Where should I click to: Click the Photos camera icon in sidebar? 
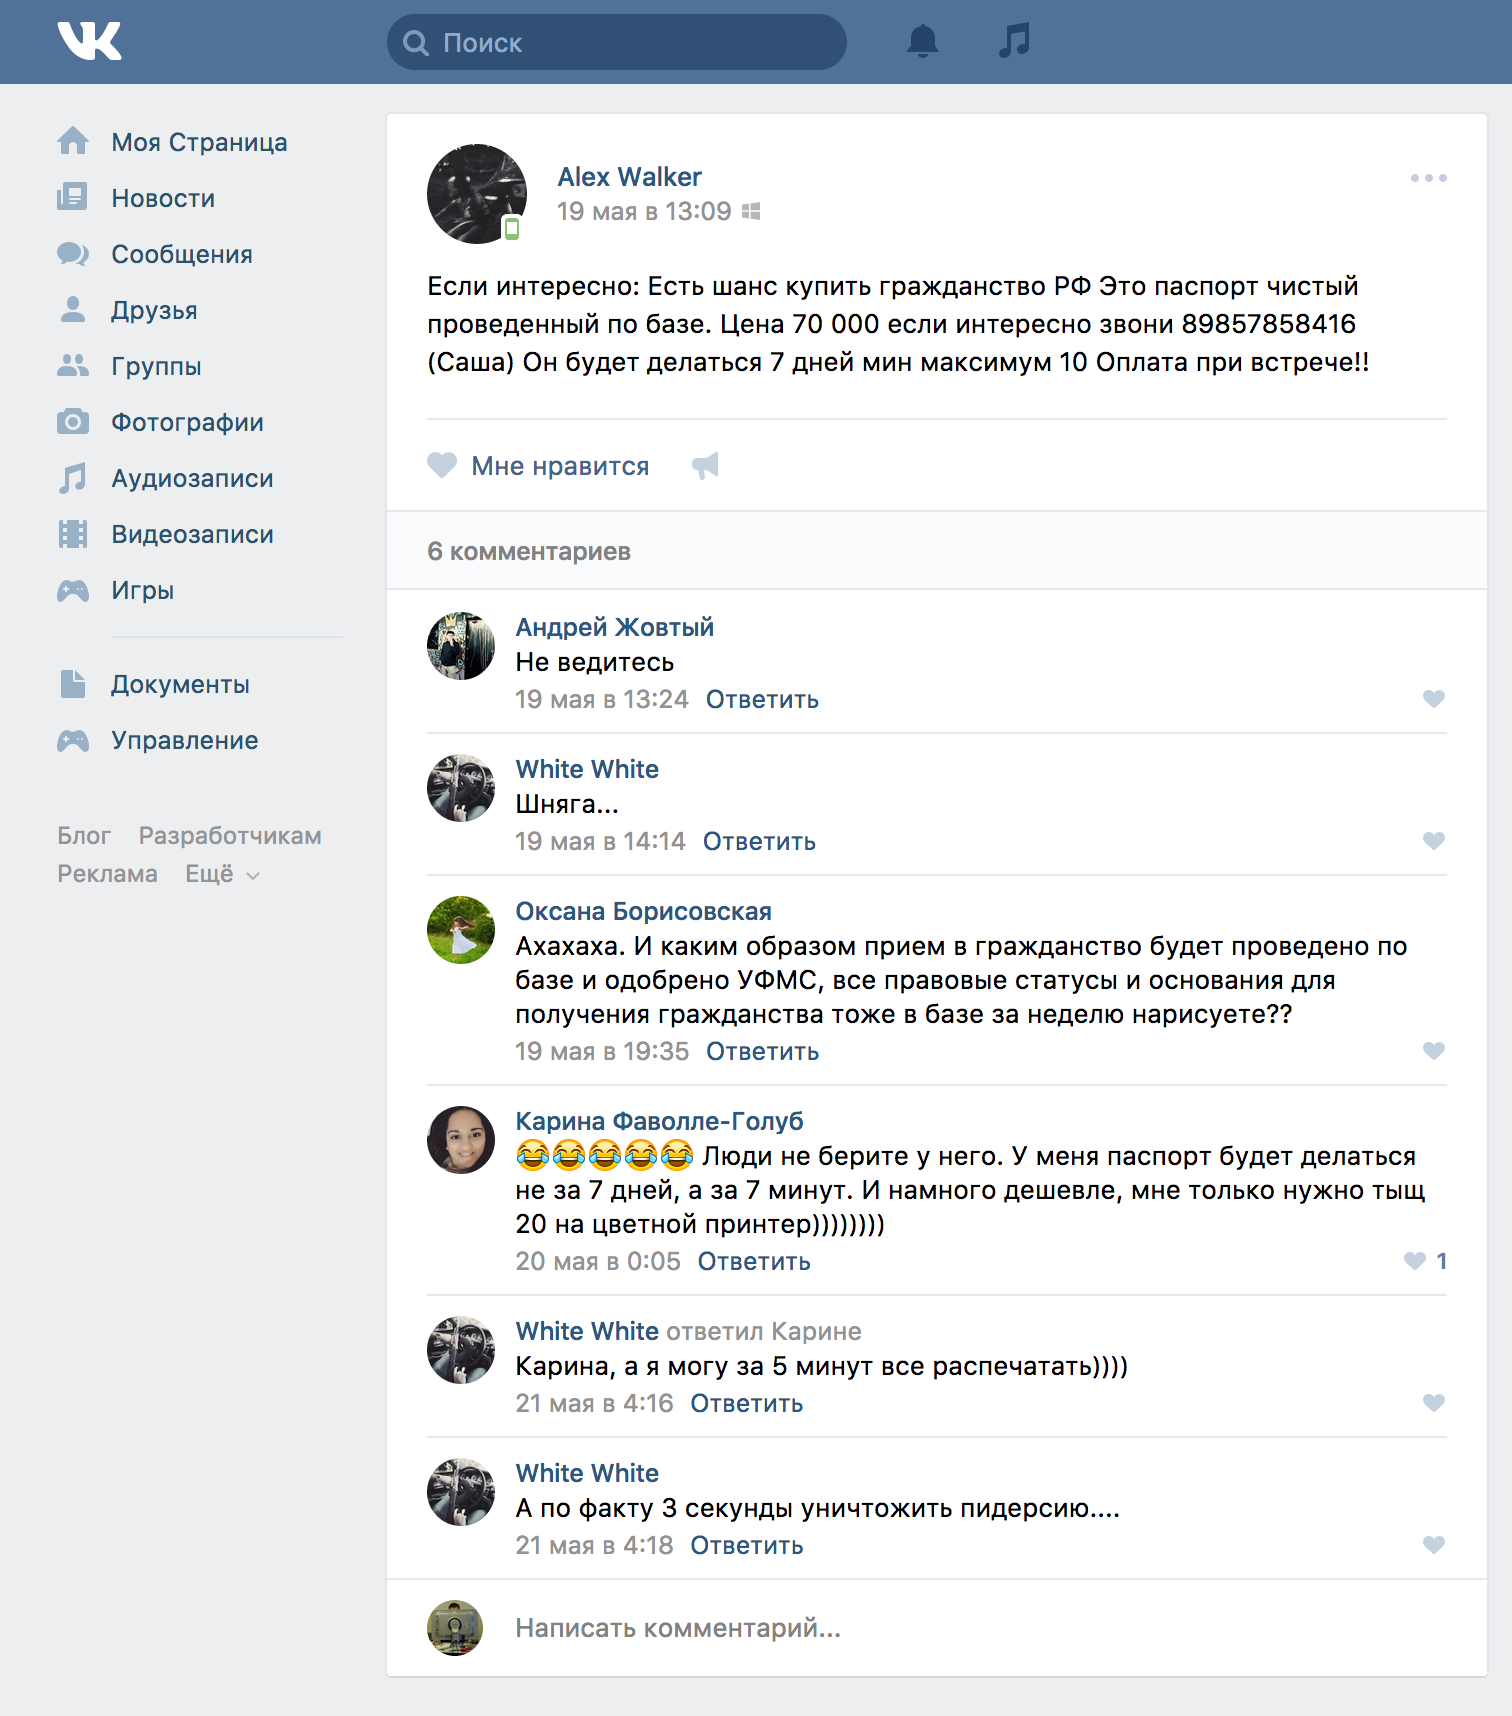[73, 422]
